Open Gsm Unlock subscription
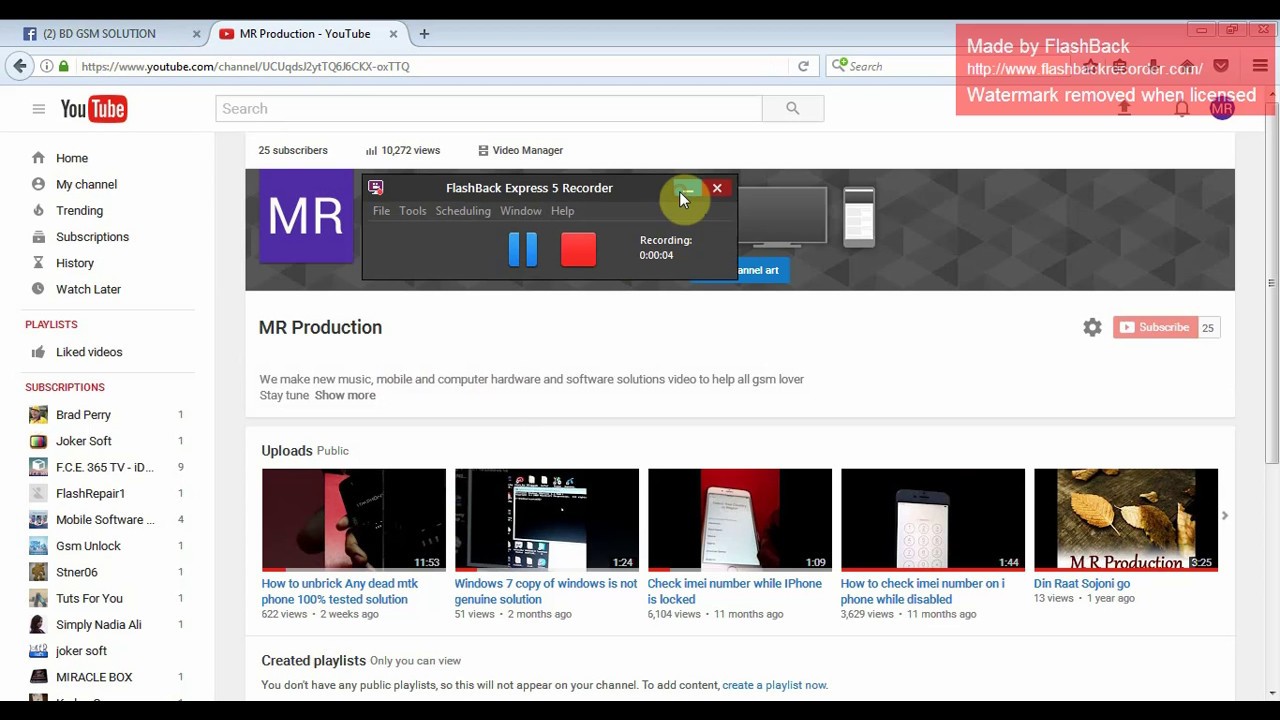The height and width of the screenshot is (720, 1280). click(88, 546)
